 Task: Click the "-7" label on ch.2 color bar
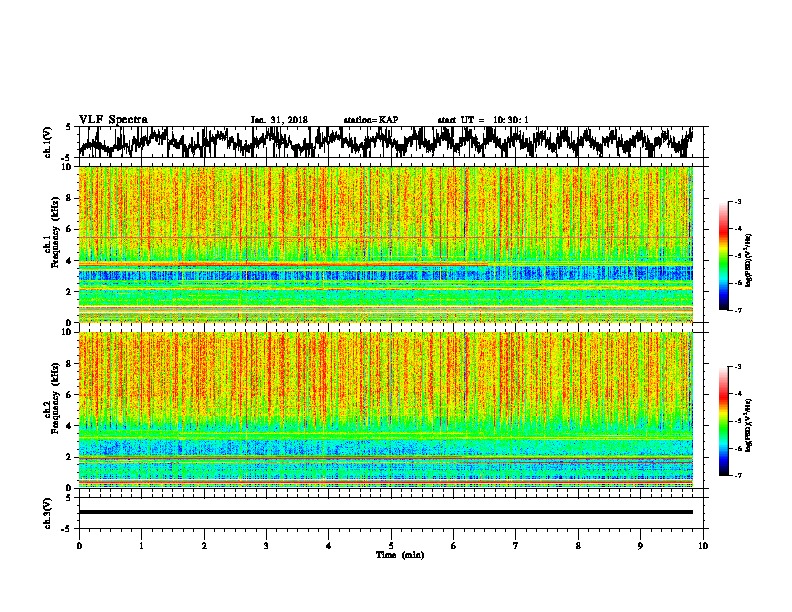pyautogui.click(x=737, y=475)
